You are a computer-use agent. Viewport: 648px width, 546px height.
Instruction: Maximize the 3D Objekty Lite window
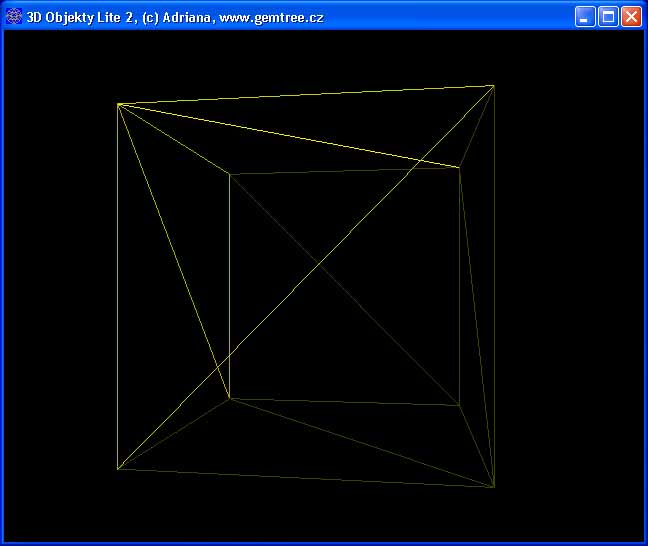pyautogui.click(x=608, y=17)
